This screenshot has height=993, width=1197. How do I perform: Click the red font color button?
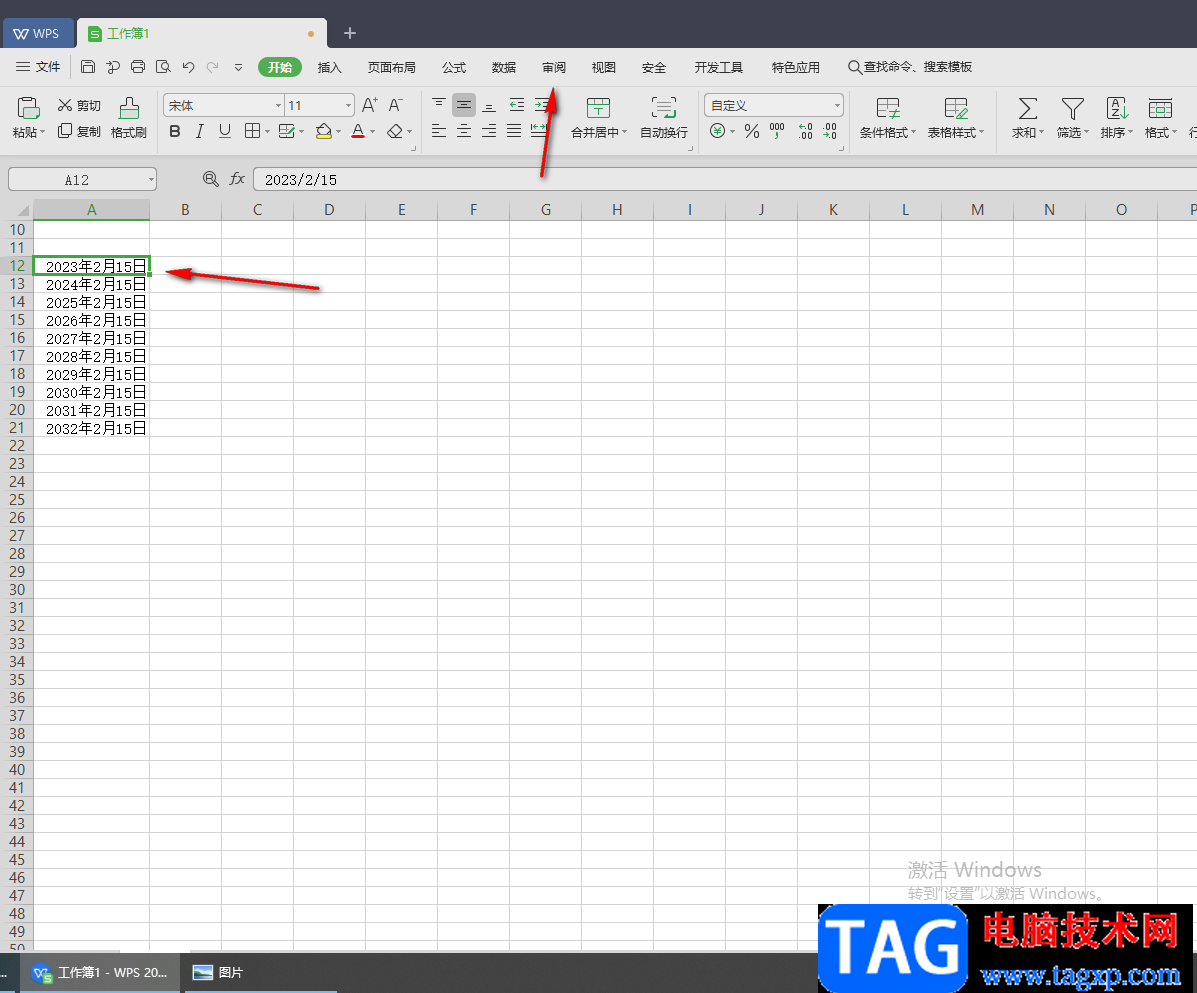(358, 131)
